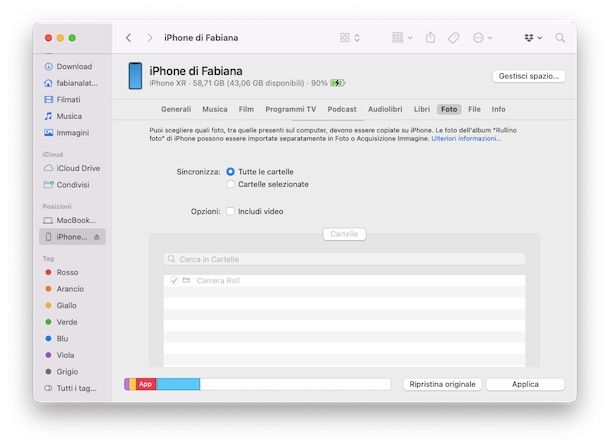Open iCloud Drive in the sidebar

[72, 168]
